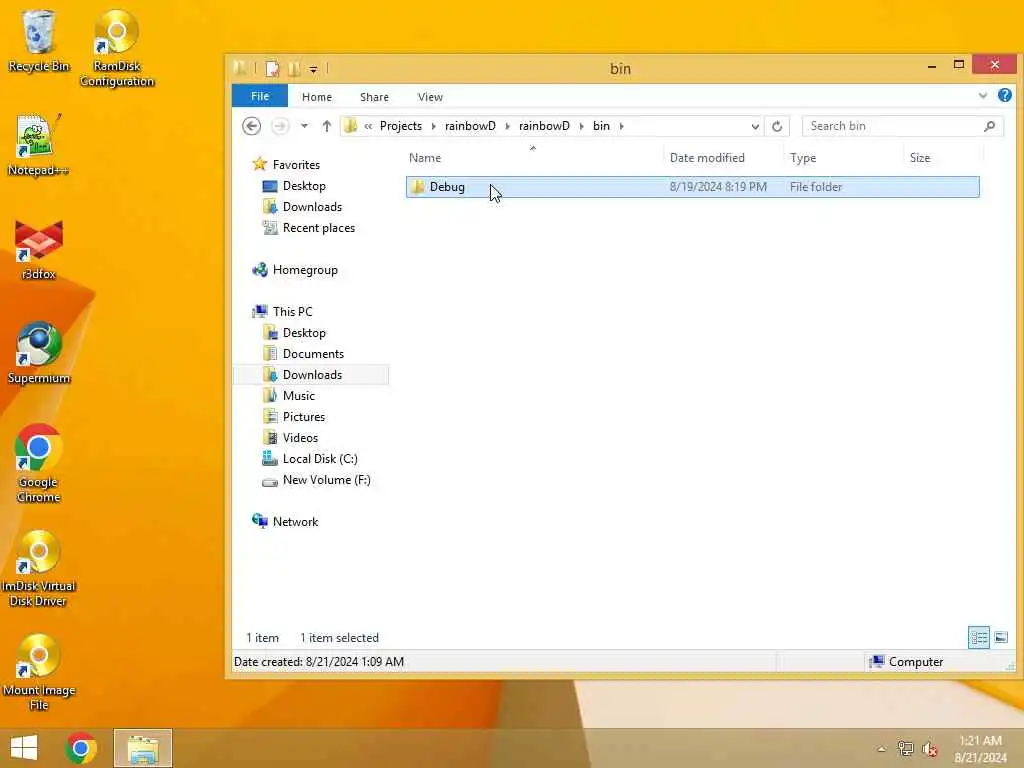Sort by the Type column header
1024x768 pixels.
tap(843, 157)
